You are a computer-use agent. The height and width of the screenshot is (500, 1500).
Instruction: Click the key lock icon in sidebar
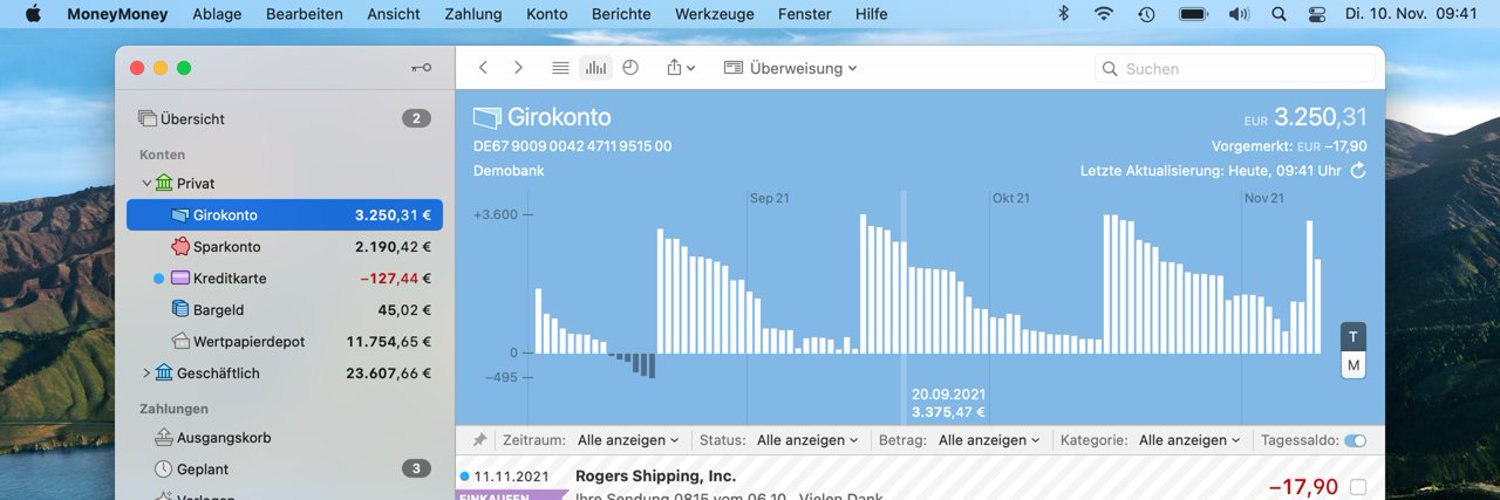click(421, 68)
